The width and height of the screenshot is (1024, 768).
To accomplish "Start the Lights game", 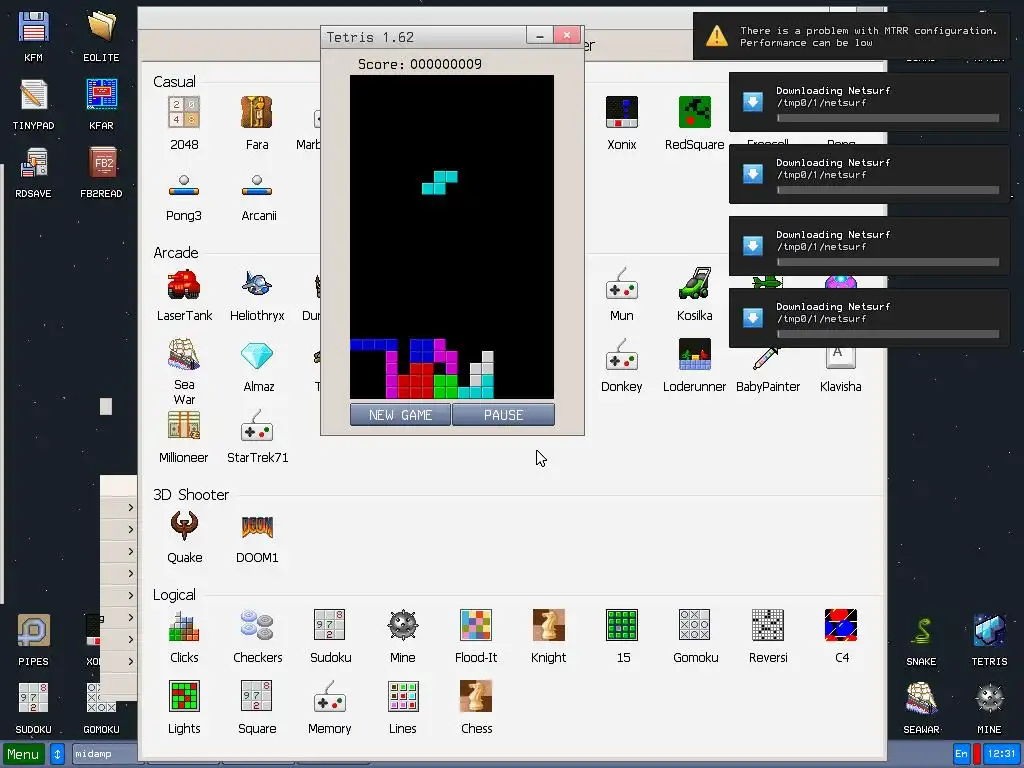I will click(184, 696).
